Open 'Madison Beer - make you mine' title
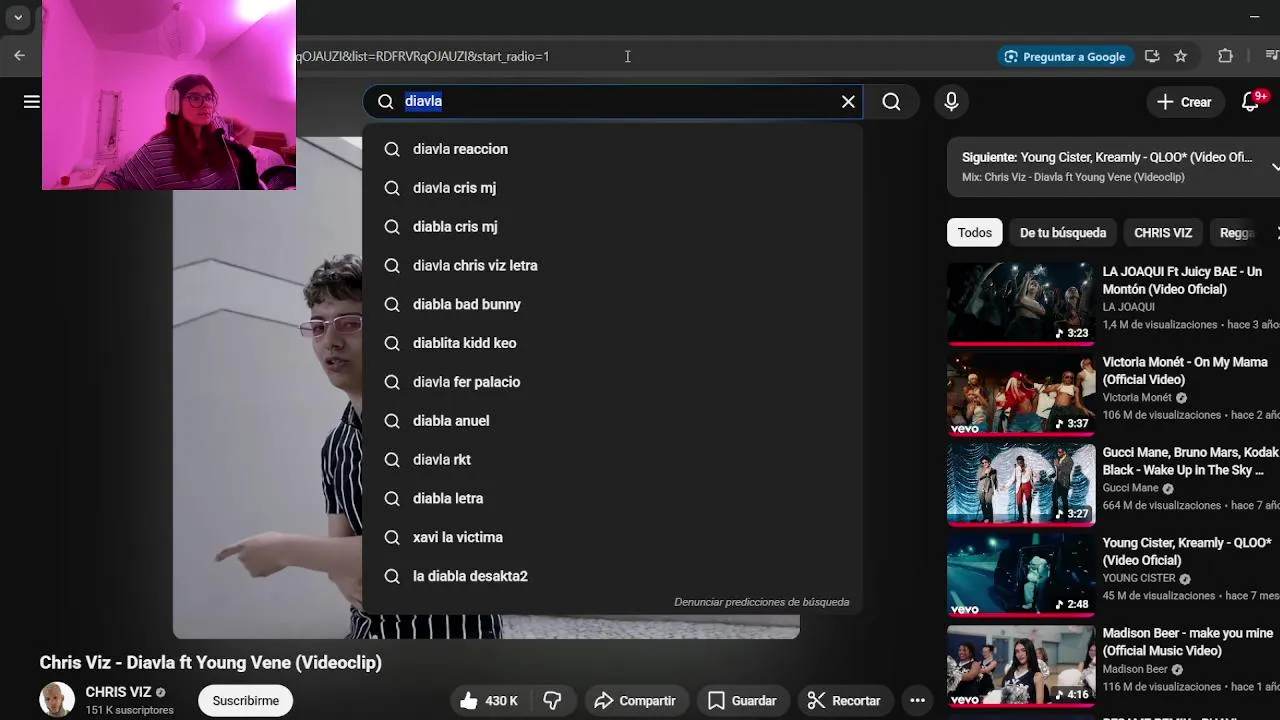Image resolution: width=1280 pixels, height=720 pixels. click(1188, 642)
